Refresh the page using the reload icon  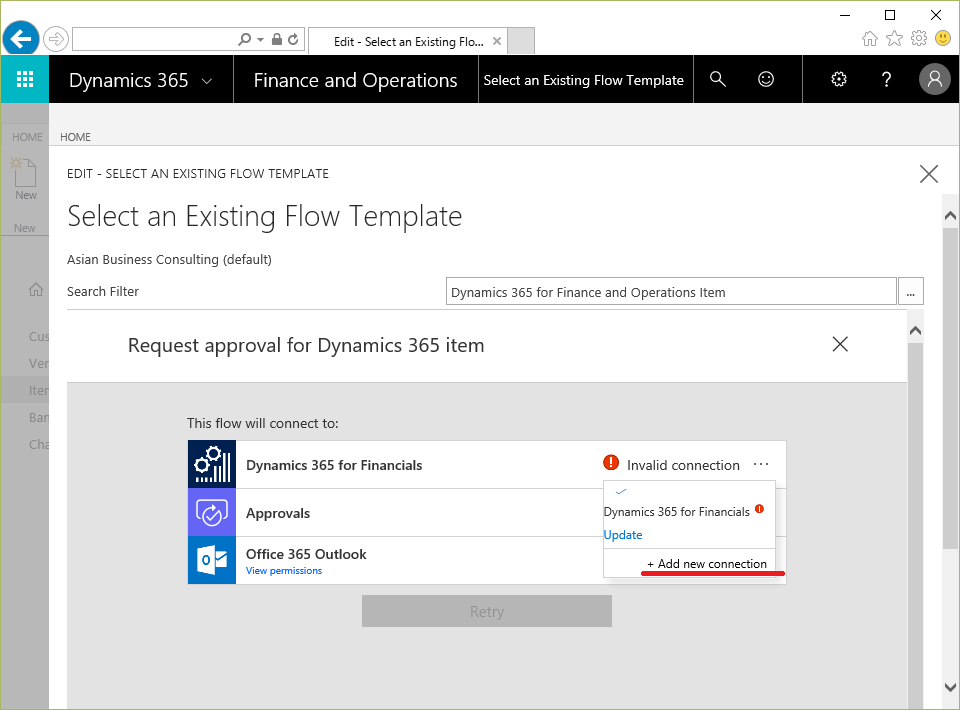(293, 40)
